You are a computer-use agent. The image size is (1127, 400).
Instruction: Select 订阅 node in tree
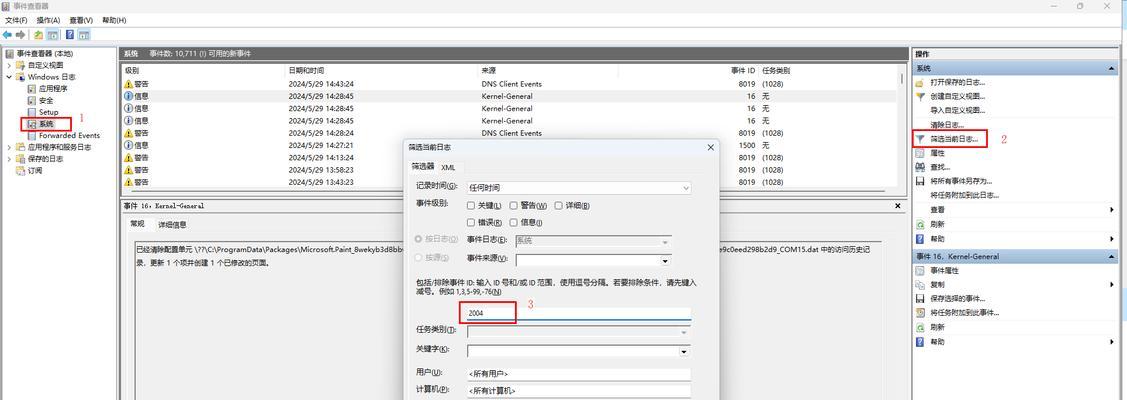35,171
